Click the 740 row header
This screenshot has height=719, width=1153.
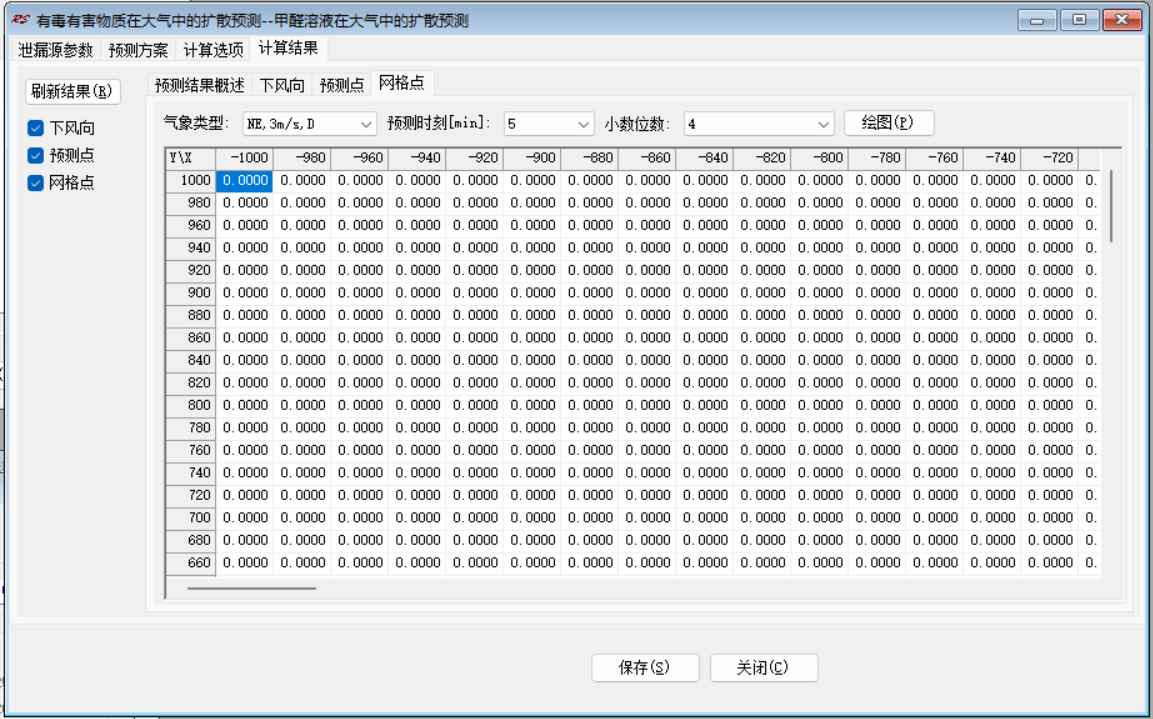coord(190,473)
